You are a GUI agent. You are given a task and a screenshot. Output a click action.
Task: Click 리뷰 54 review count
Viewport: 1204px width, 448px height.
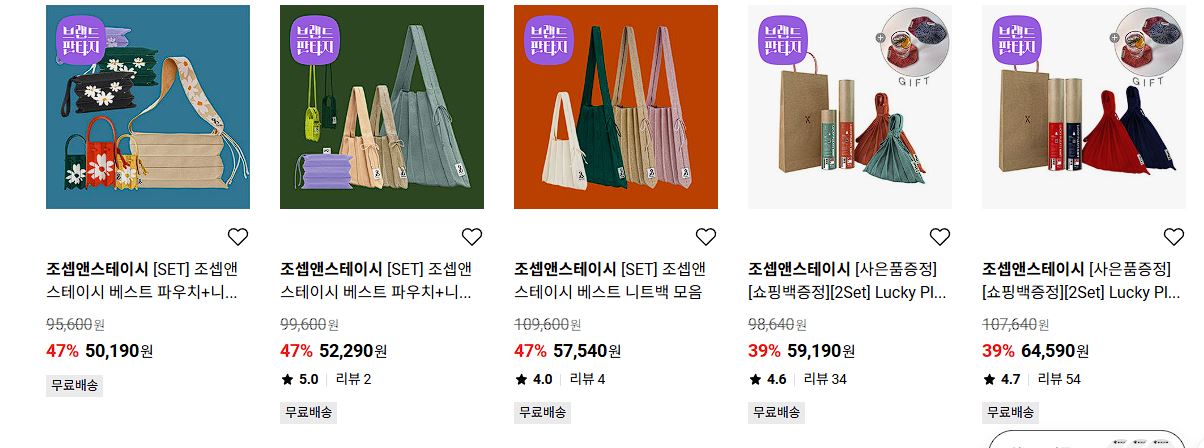pyautogui.click(x=1059, y=379)
